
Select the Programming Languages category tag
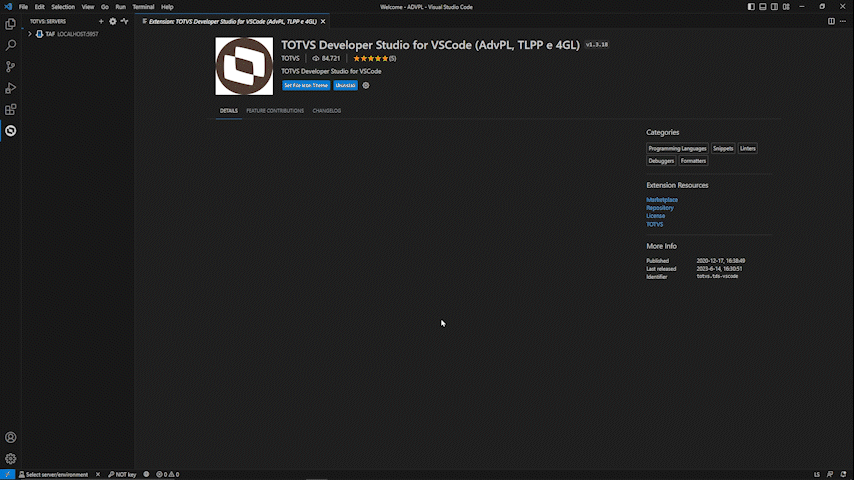677,148
